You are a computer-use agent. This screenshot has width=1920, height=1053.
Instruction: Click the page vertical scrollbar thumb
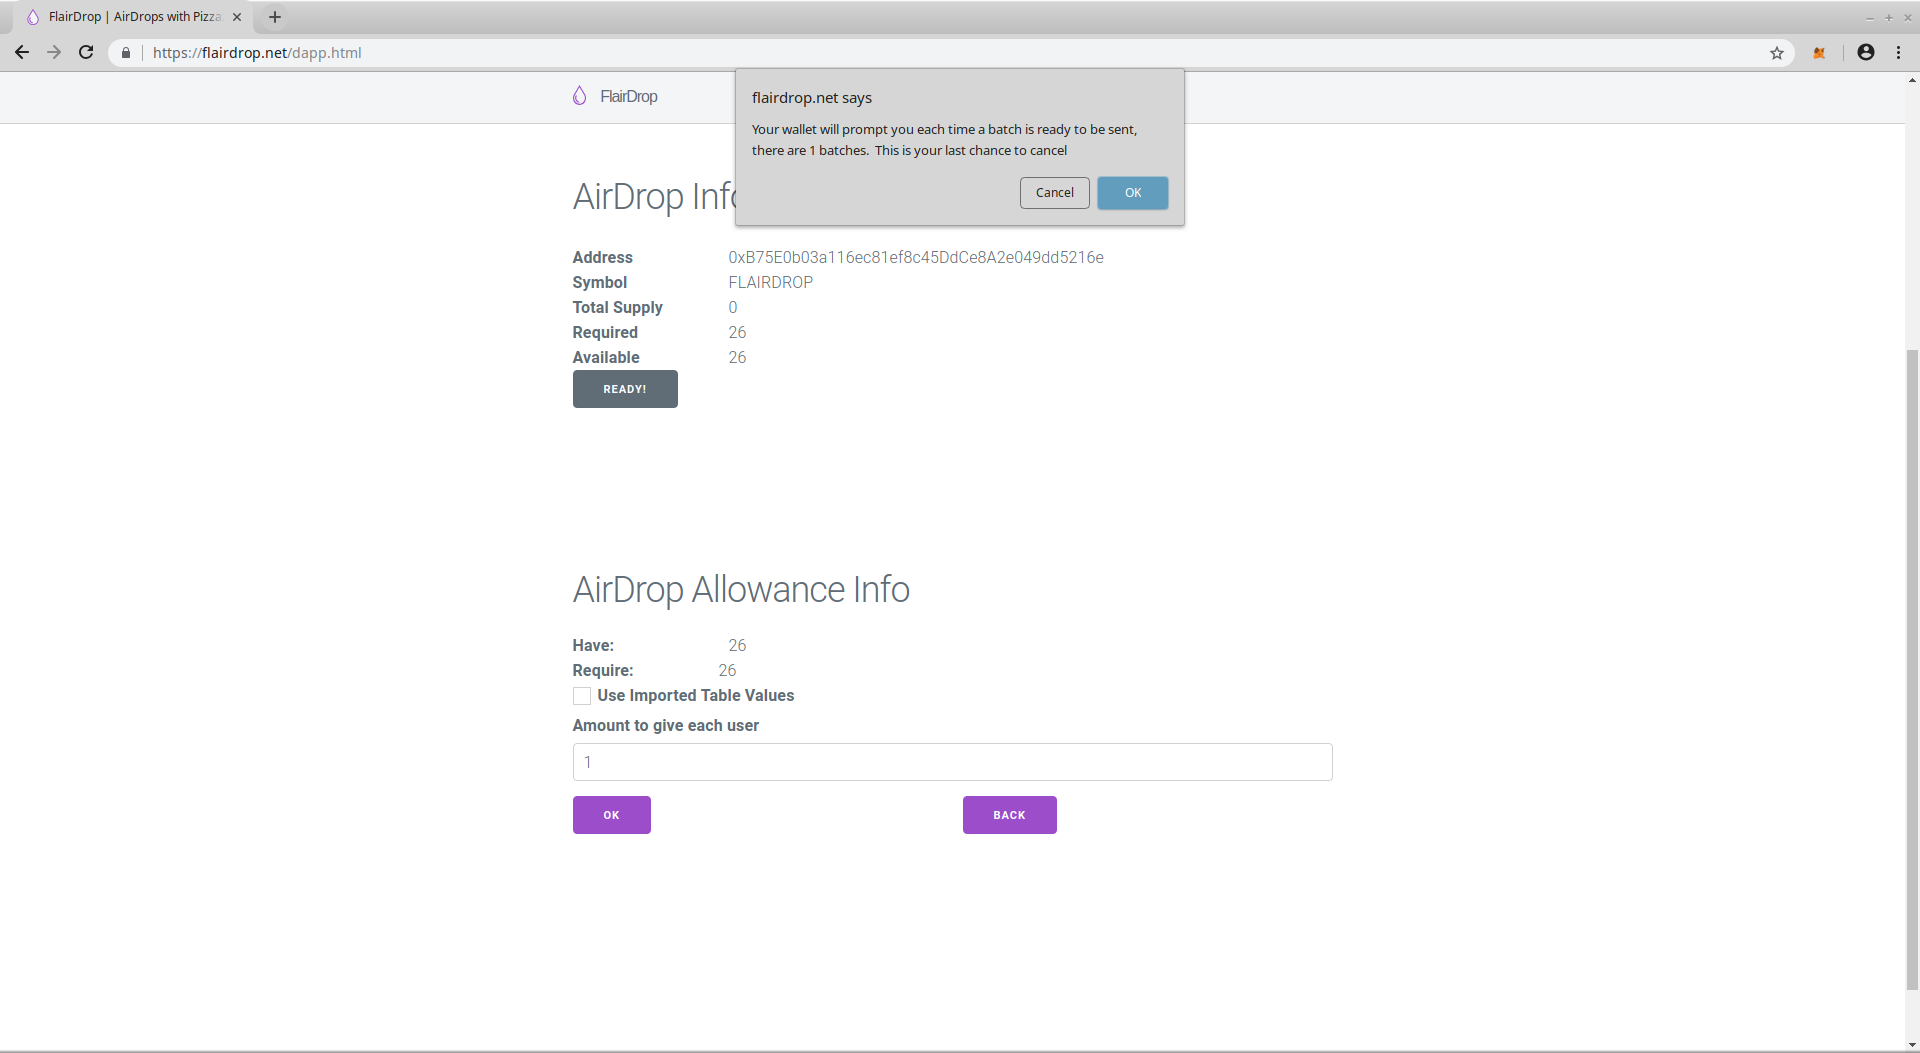pyautogui.click(x=1912, y=668)
